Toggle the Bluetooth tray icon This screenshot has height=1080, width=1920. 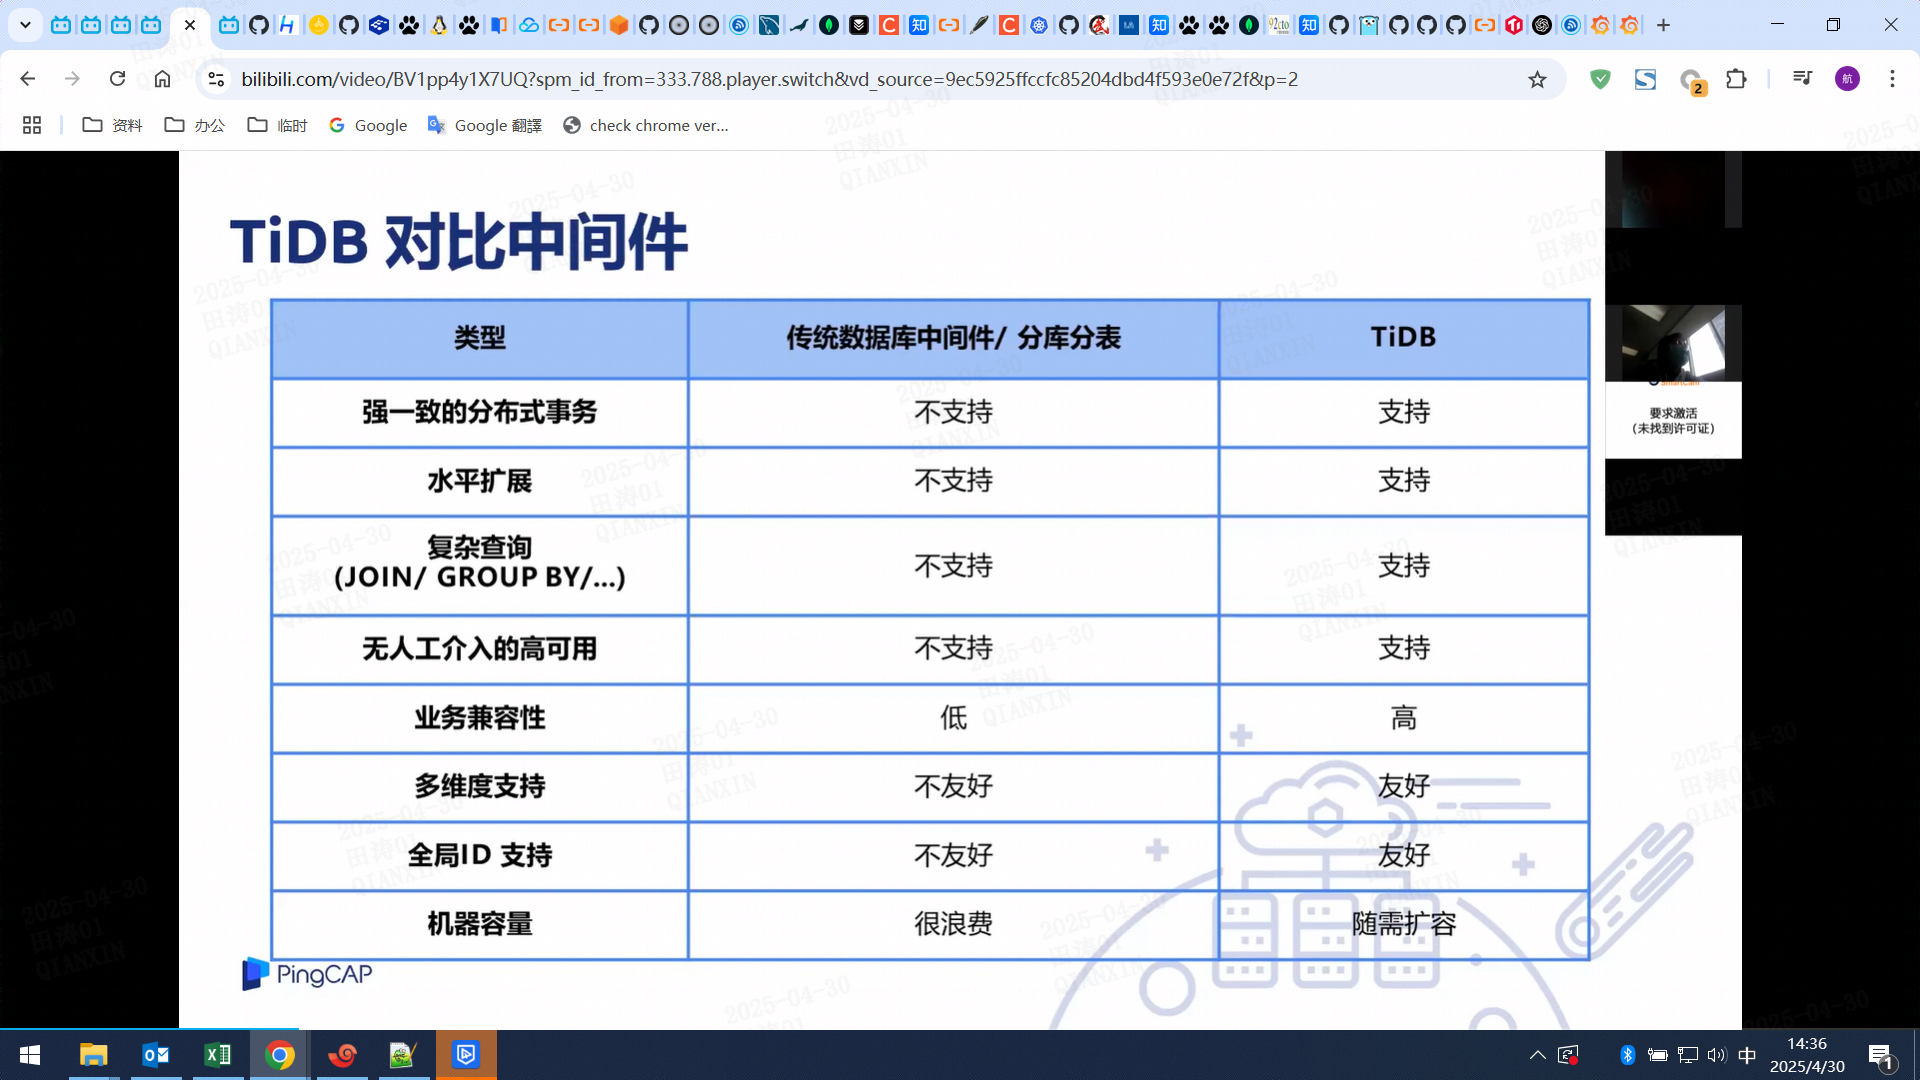pyautogui.click(x=1627, y=1055)
